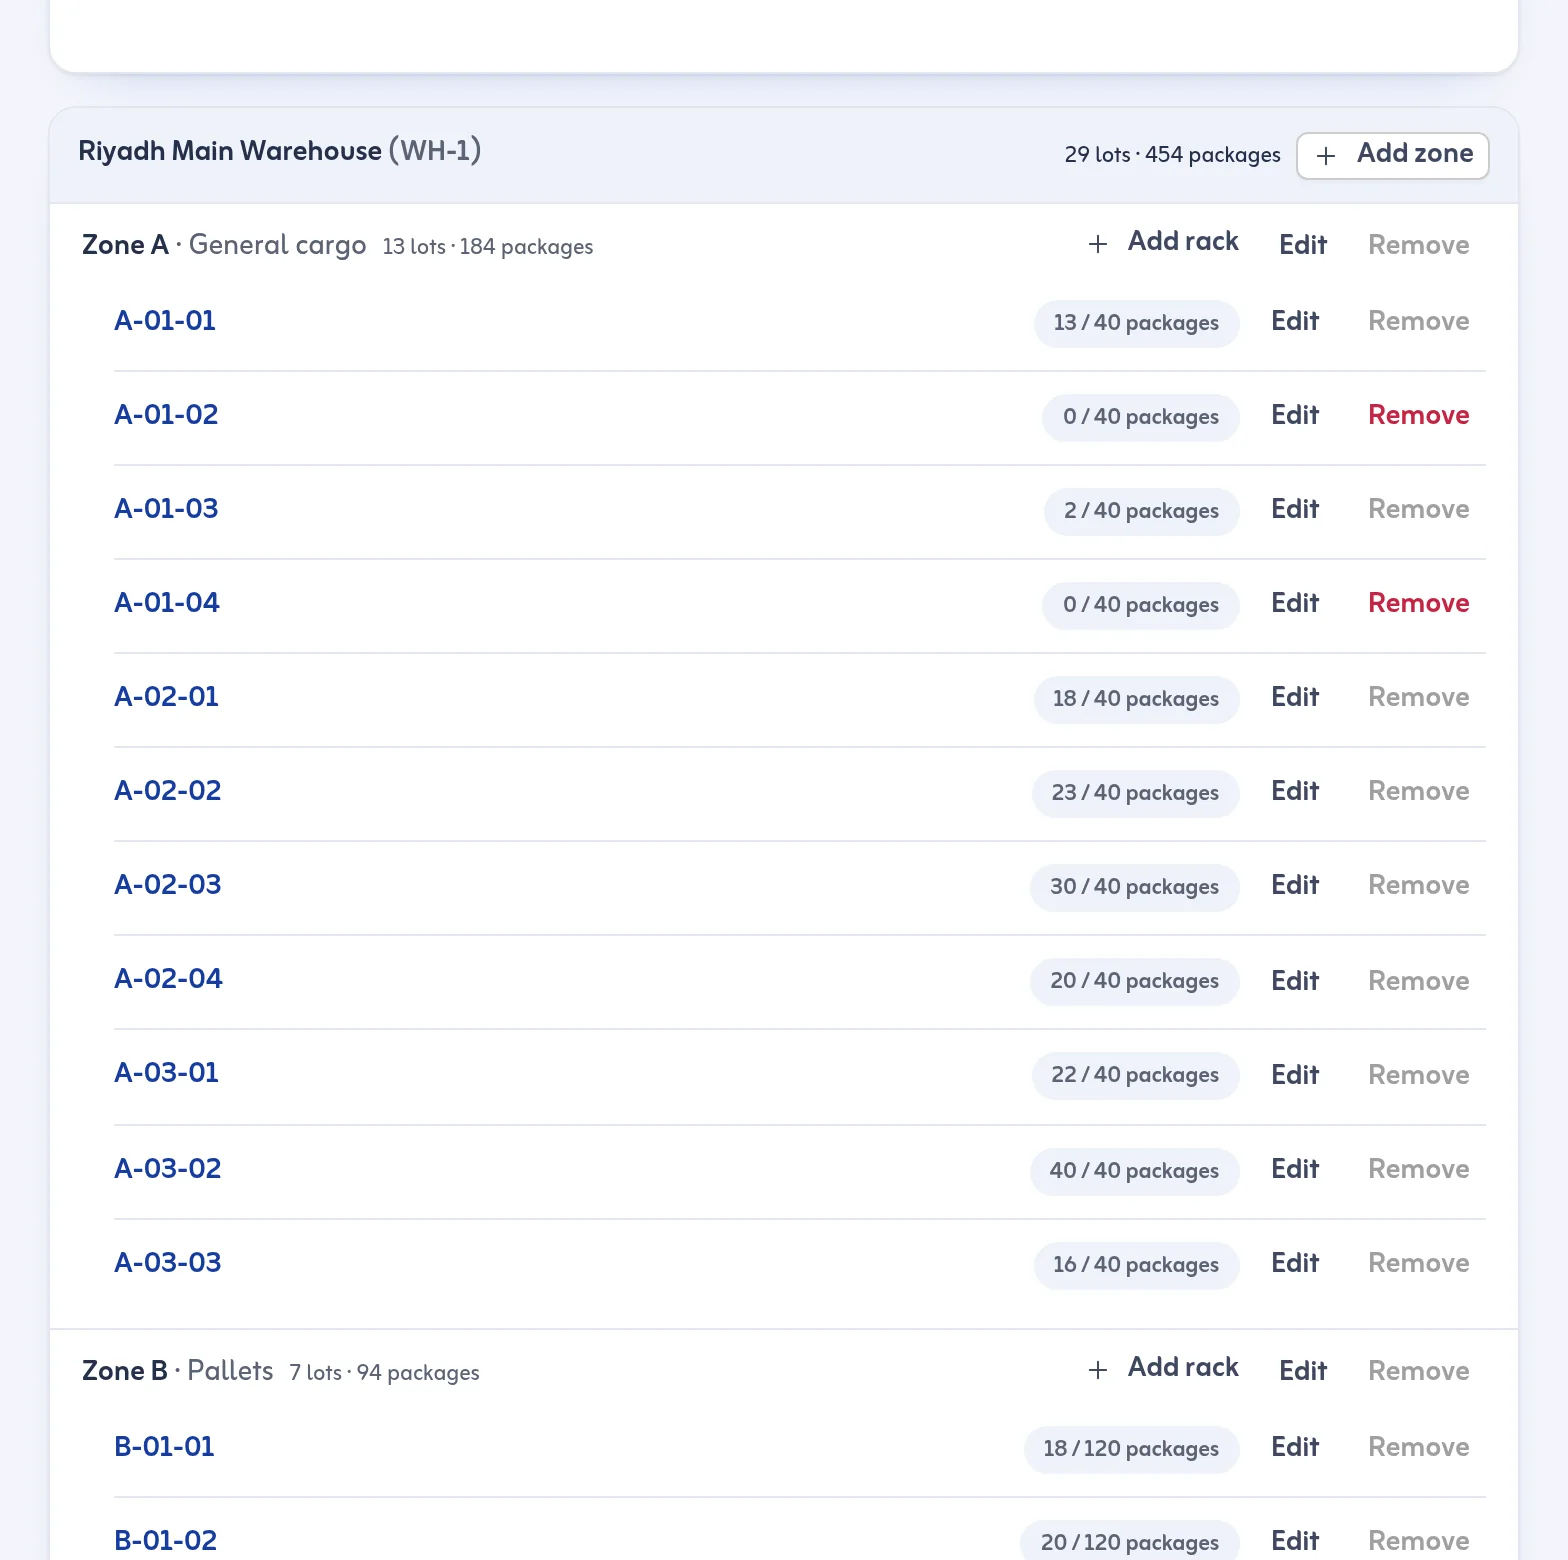
Task: Click the Riyadh Main Warehouse (WH-1) heading
Action: tap(280, 151)
